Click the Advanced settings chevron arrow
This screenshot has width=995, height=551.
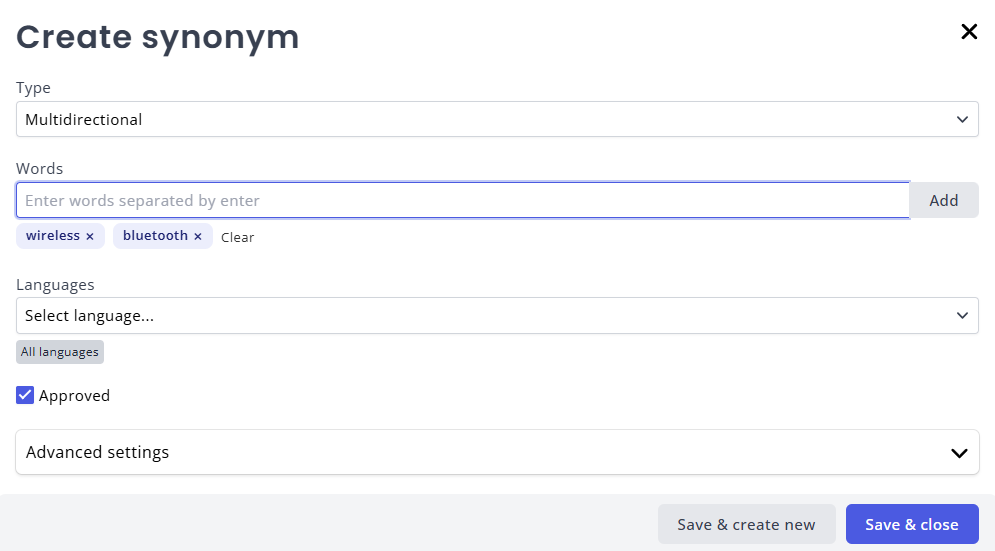coord(958,453)
